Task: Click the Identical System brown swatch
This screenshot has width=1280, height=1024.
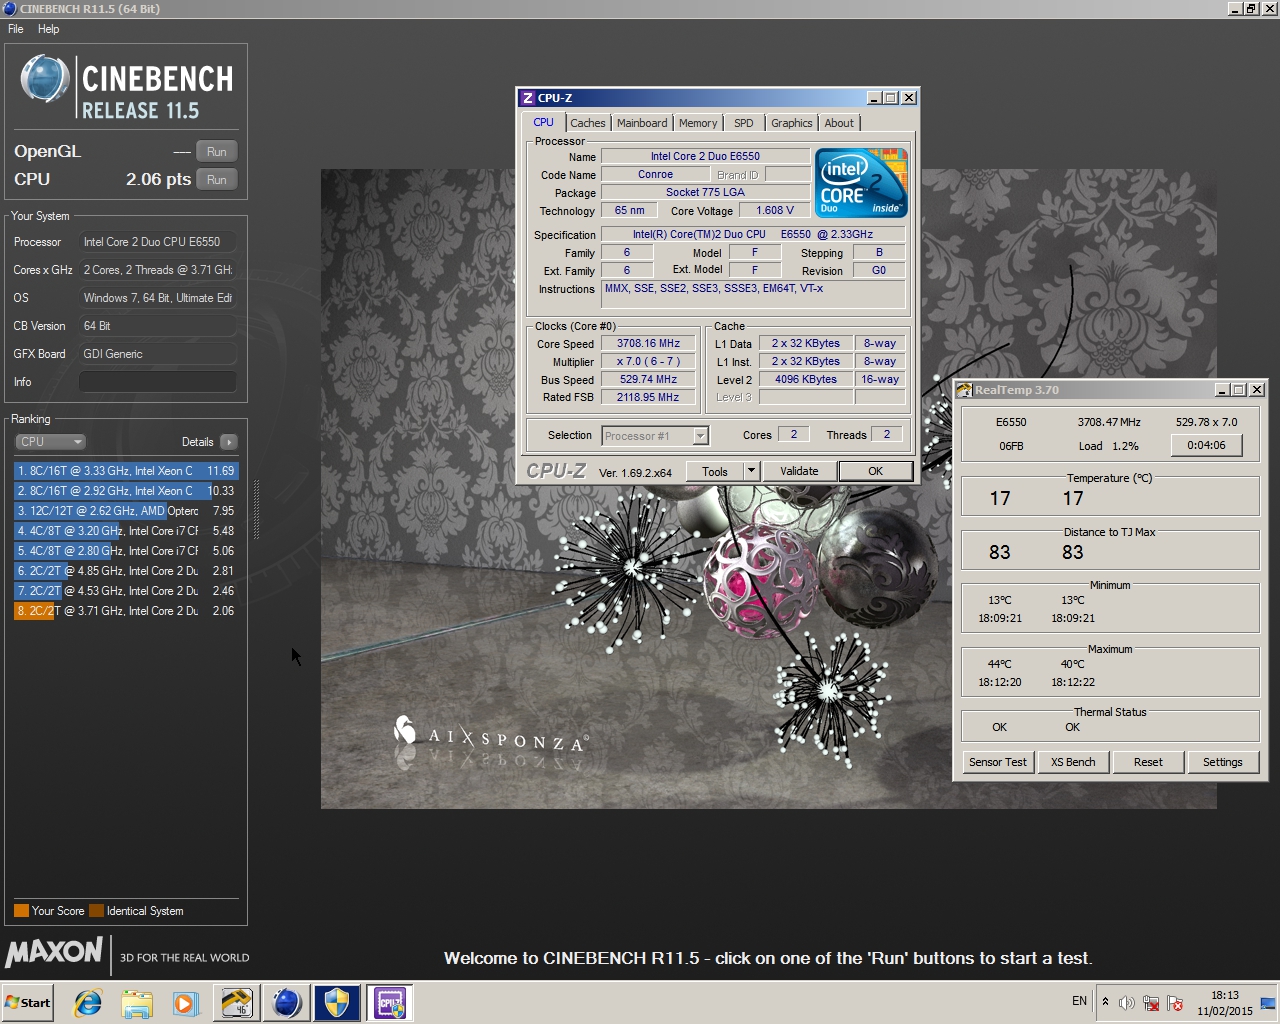Action: pos(96,911)
